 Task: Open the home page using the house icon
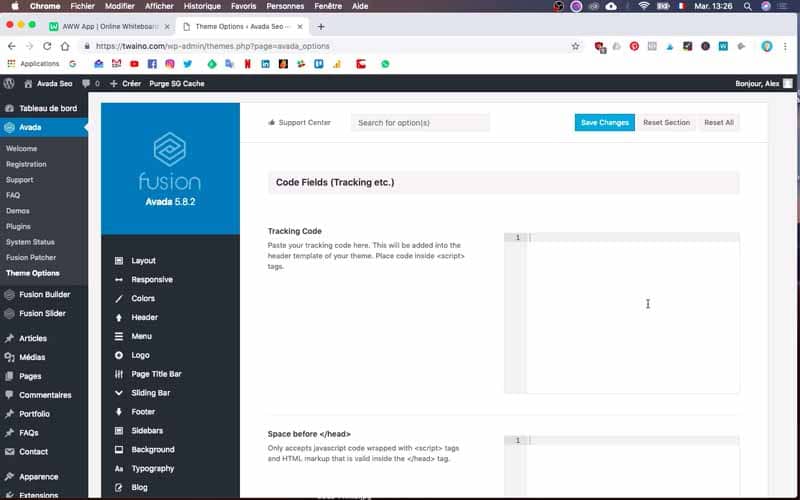click(x=65, y=46)
